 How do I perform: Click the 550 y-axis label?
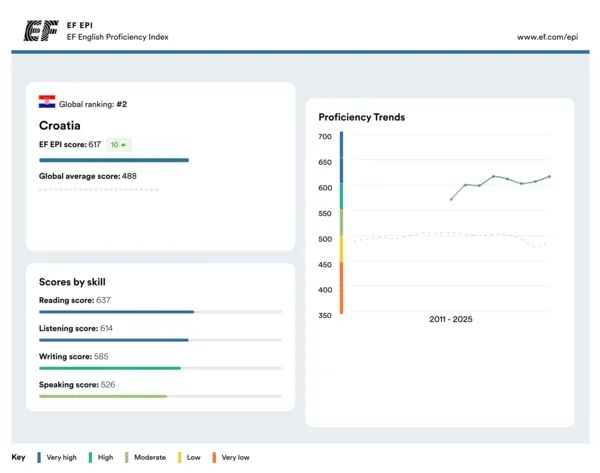(325, 214)
